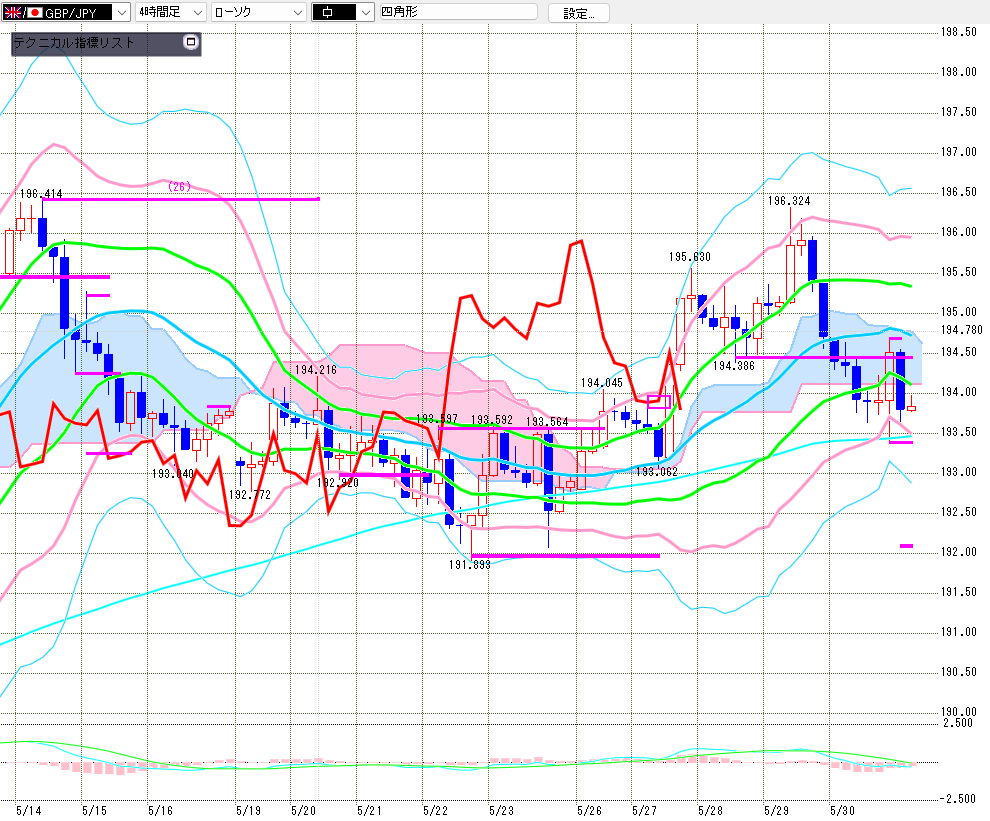The width and height of the screenshot is (990, 821).
Task: Click the small magenta rectangle near 5/27
Action: [659, 402]
